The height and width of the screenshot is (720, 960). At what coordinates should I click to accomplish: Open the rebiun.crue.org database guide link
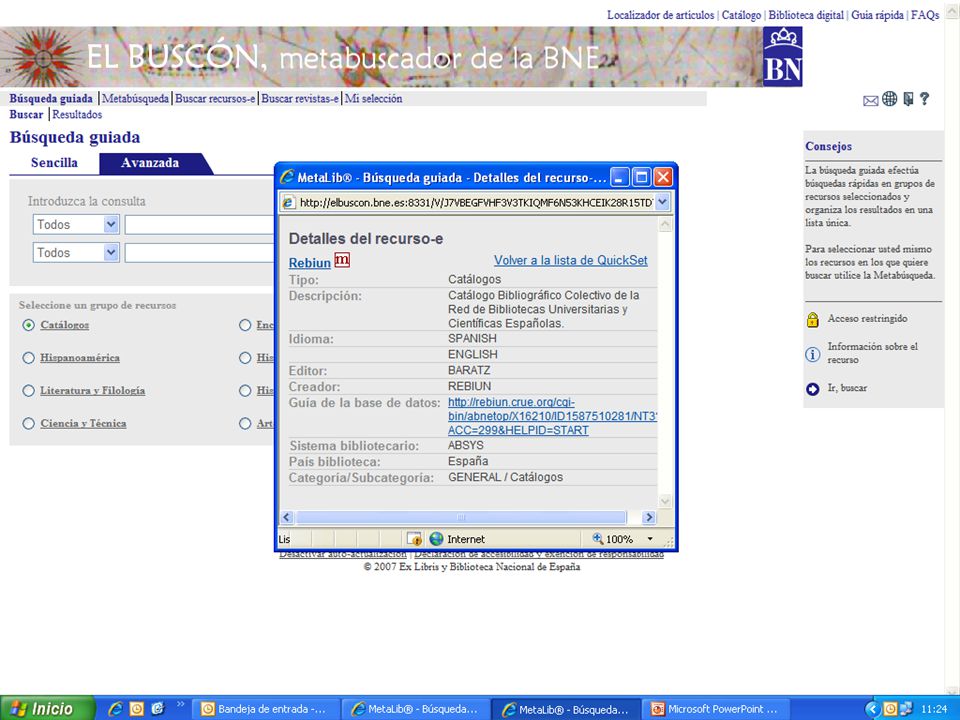(x=552, y=416)
